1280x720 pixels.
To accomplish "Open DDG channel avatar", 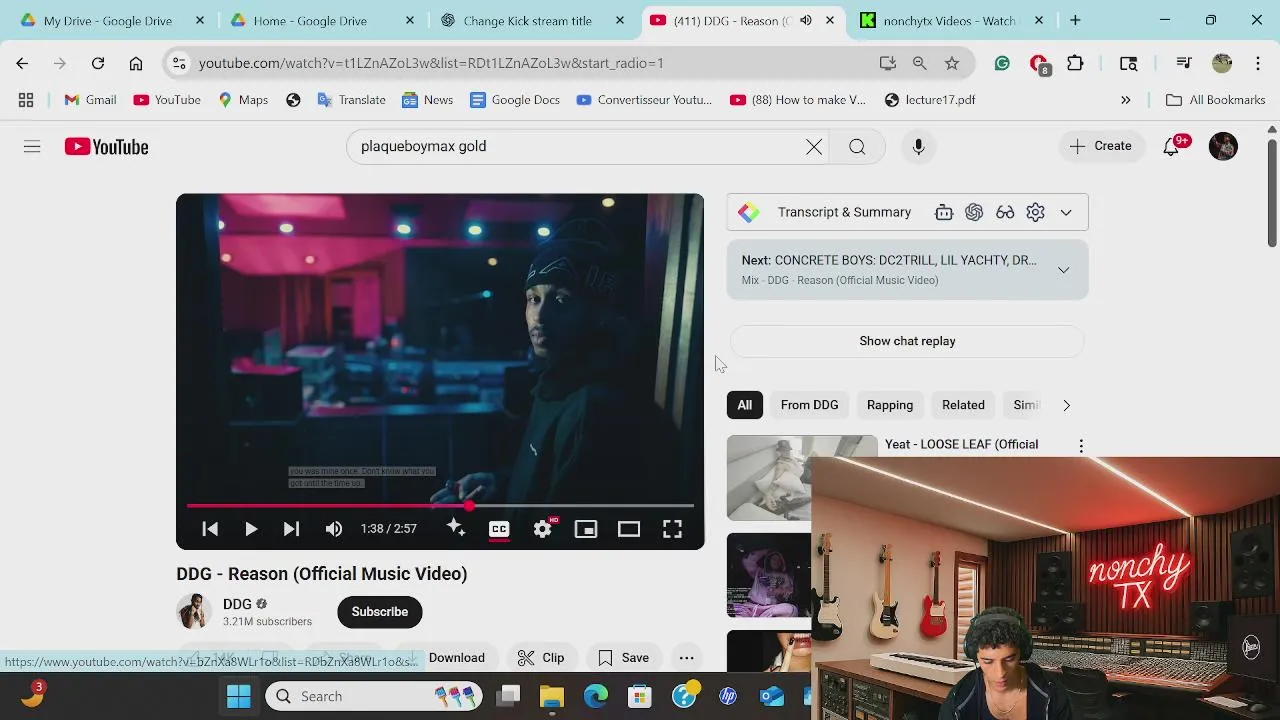I will pyautogui.click(x=194, y=612).
